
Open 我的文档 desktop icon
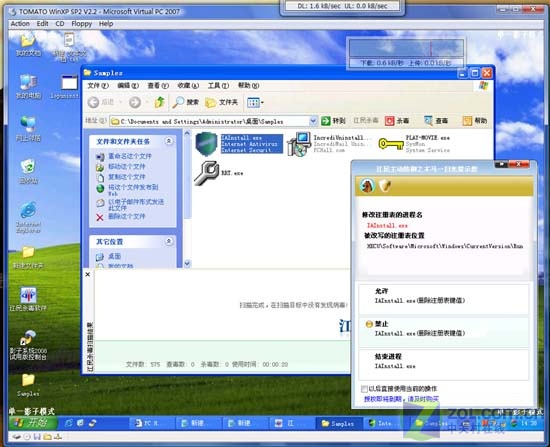28,45
